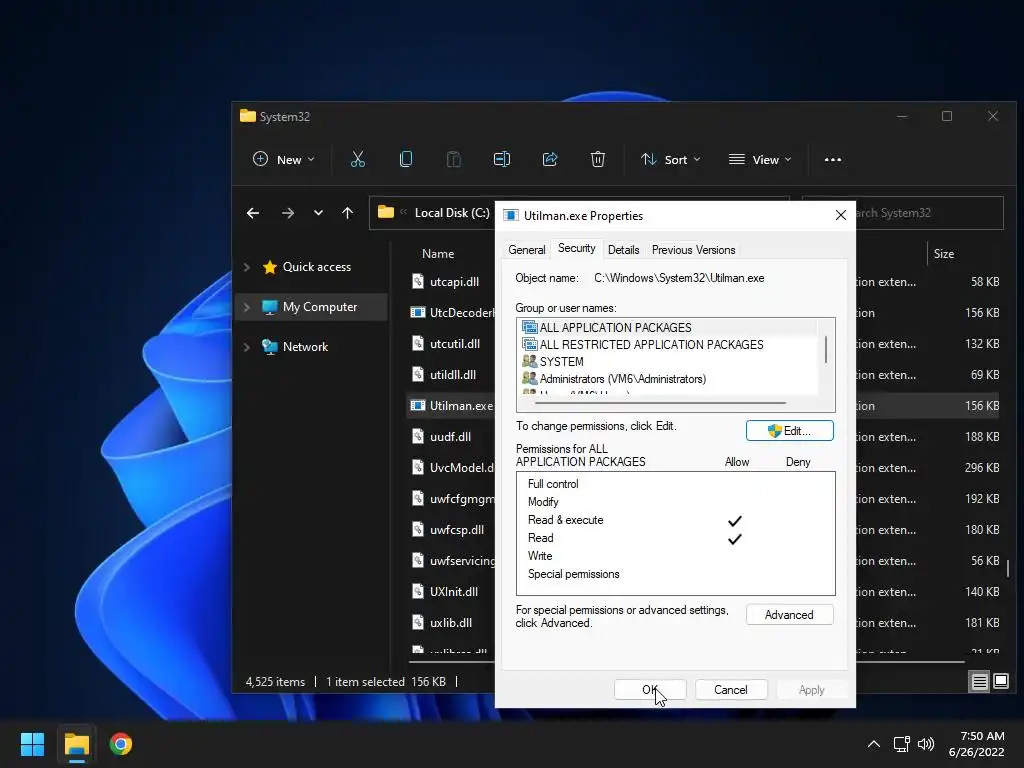Expand the Network tree node
The height and width of the screenshot is (768, 1024).
tap(247, 347)
